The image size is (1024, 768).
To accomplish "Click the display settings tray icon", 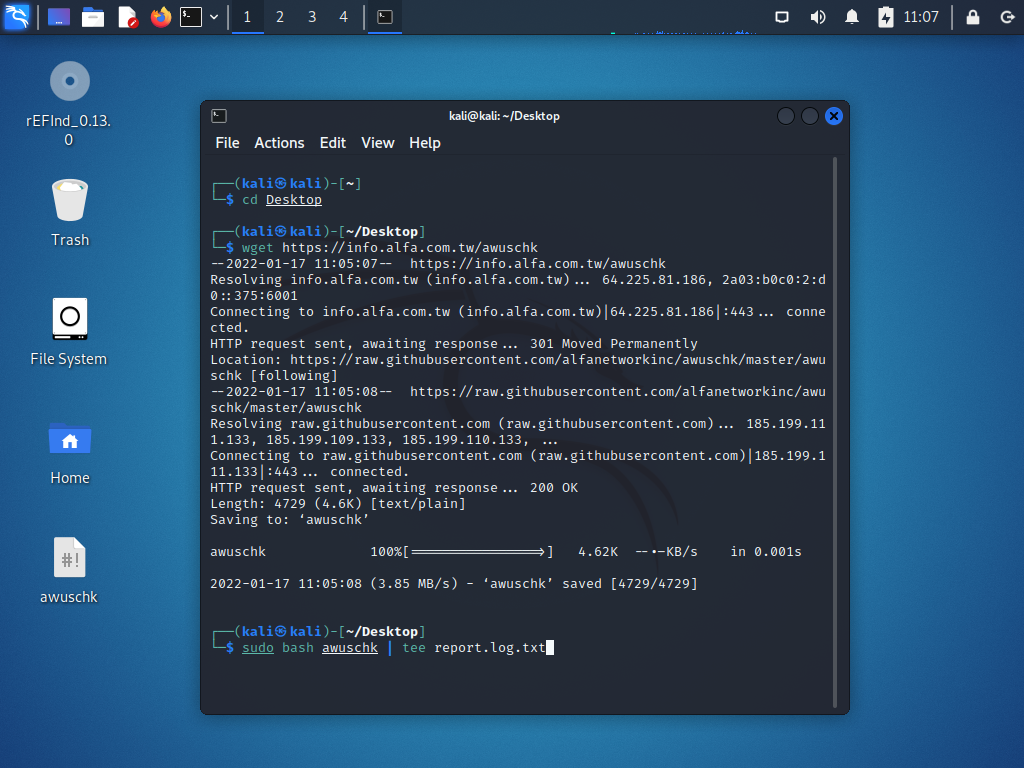I will pyautogui.click(x=782, y=17).
